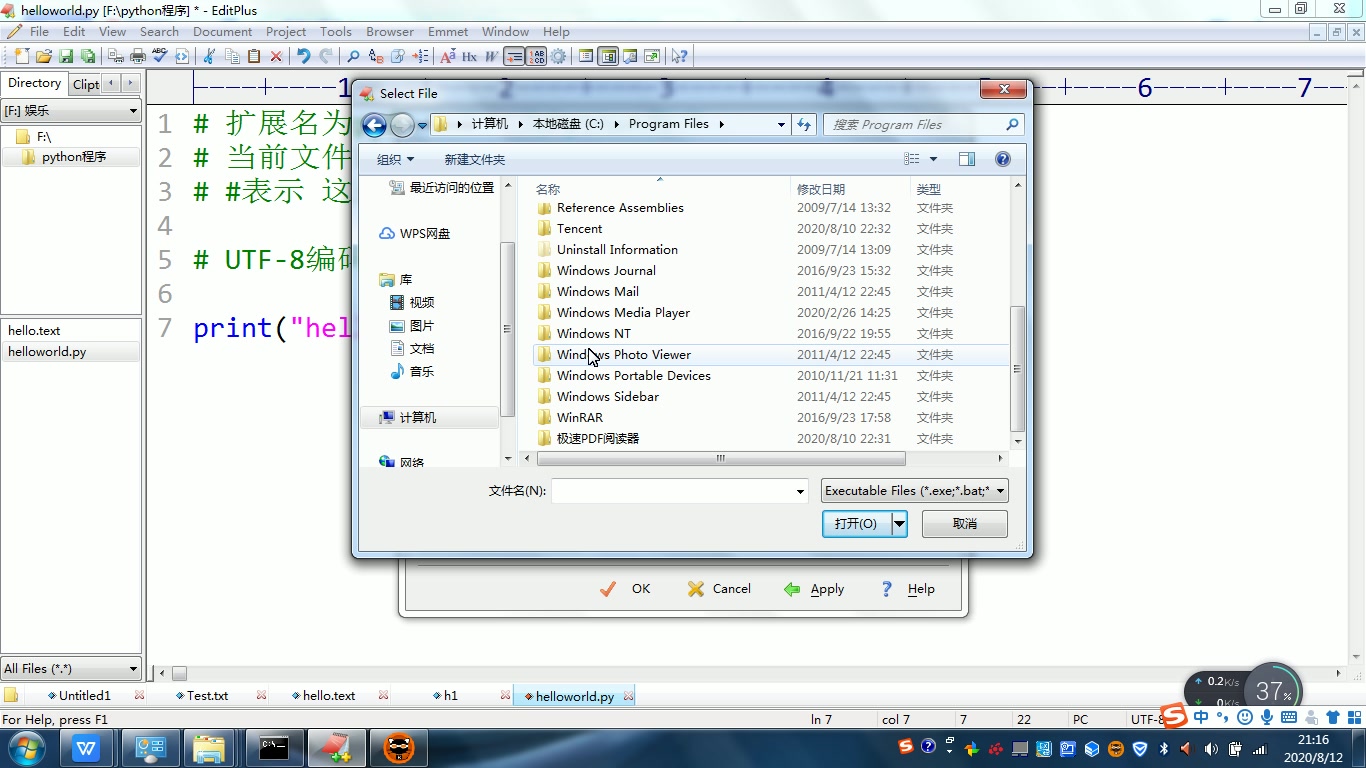Click the Help icon in the Select File dialog

(x=1002, y=158)
